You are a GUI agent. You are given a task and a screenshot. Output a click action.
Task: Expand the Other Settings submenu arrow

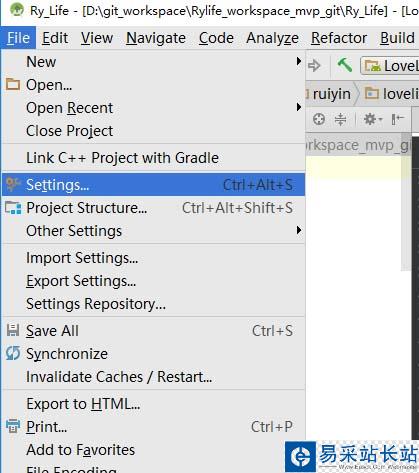pyautogui.click(x=299, y=230)
